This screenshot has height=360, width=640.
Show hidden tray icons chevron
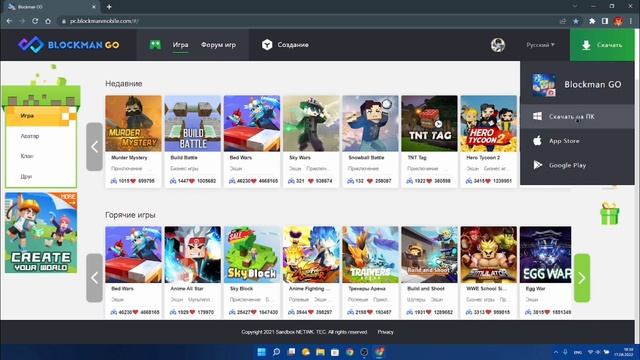click(556, 352)
